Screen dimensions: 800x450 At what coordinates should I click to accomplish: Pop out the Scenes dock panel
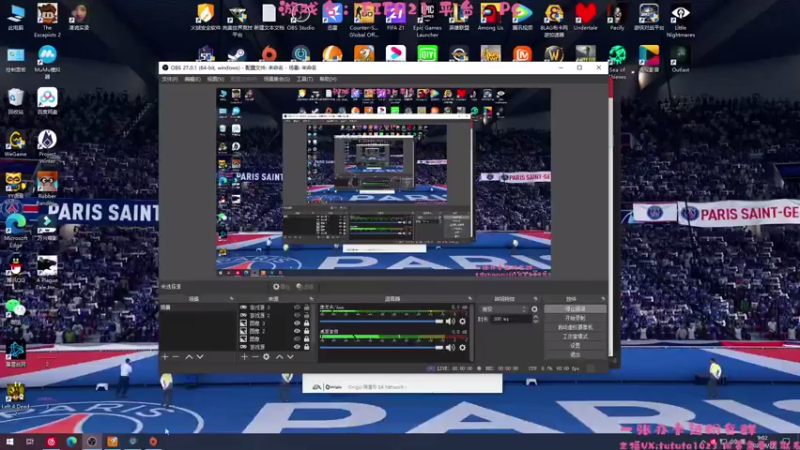pyautogui.click(x=231, y=299)
